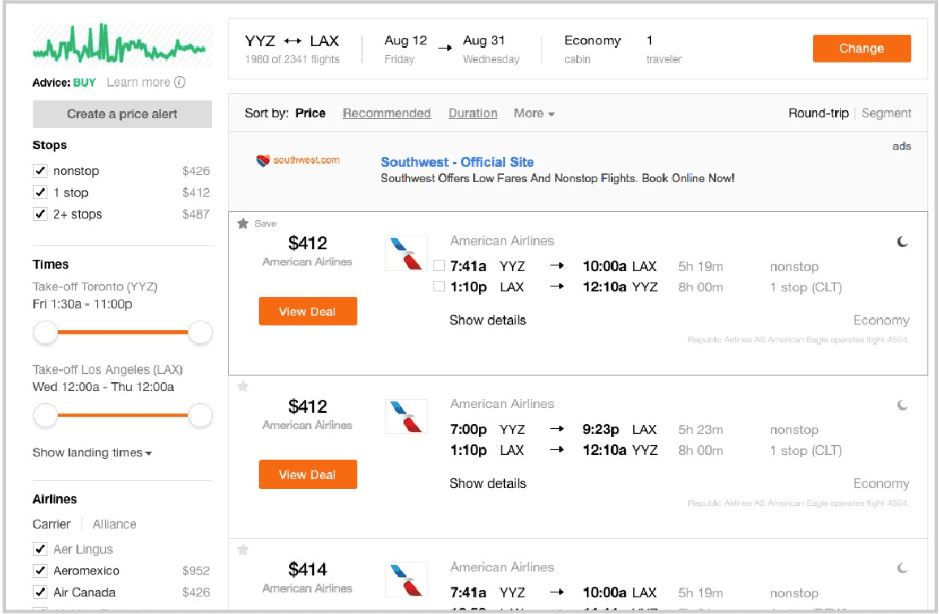Click Create a price alert
This screenshot has height=614, width=939.
click(122, 114)
